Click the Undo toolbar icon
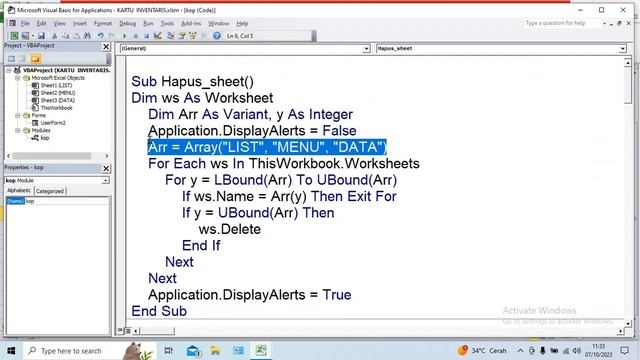This screenshot has width=640, height=360. click(100, 36)
